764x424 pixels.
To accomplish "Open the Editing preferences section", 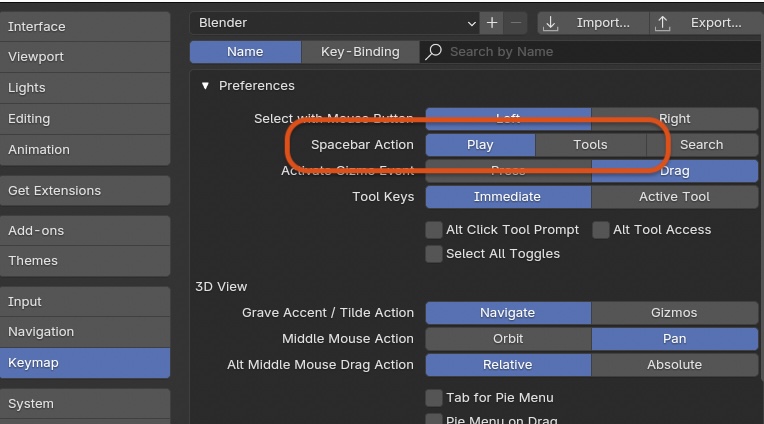I will (x=85, y=119).
